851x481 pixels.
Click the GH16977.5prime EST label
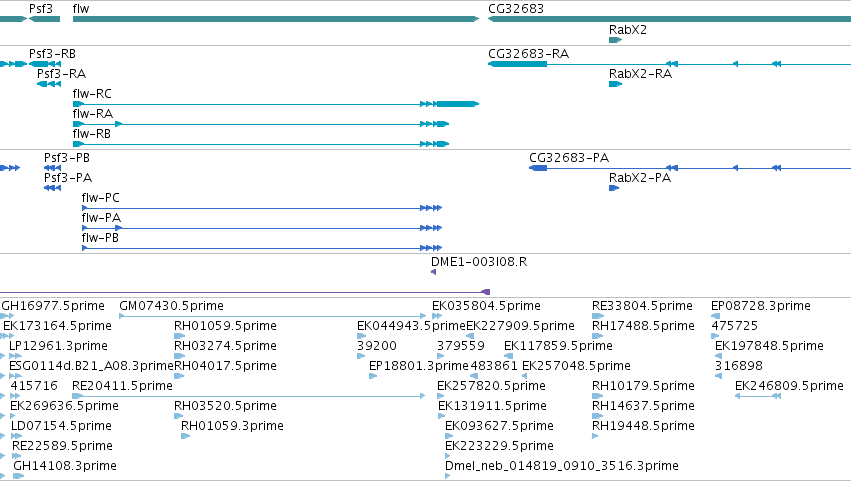click(x=53, y=306)
